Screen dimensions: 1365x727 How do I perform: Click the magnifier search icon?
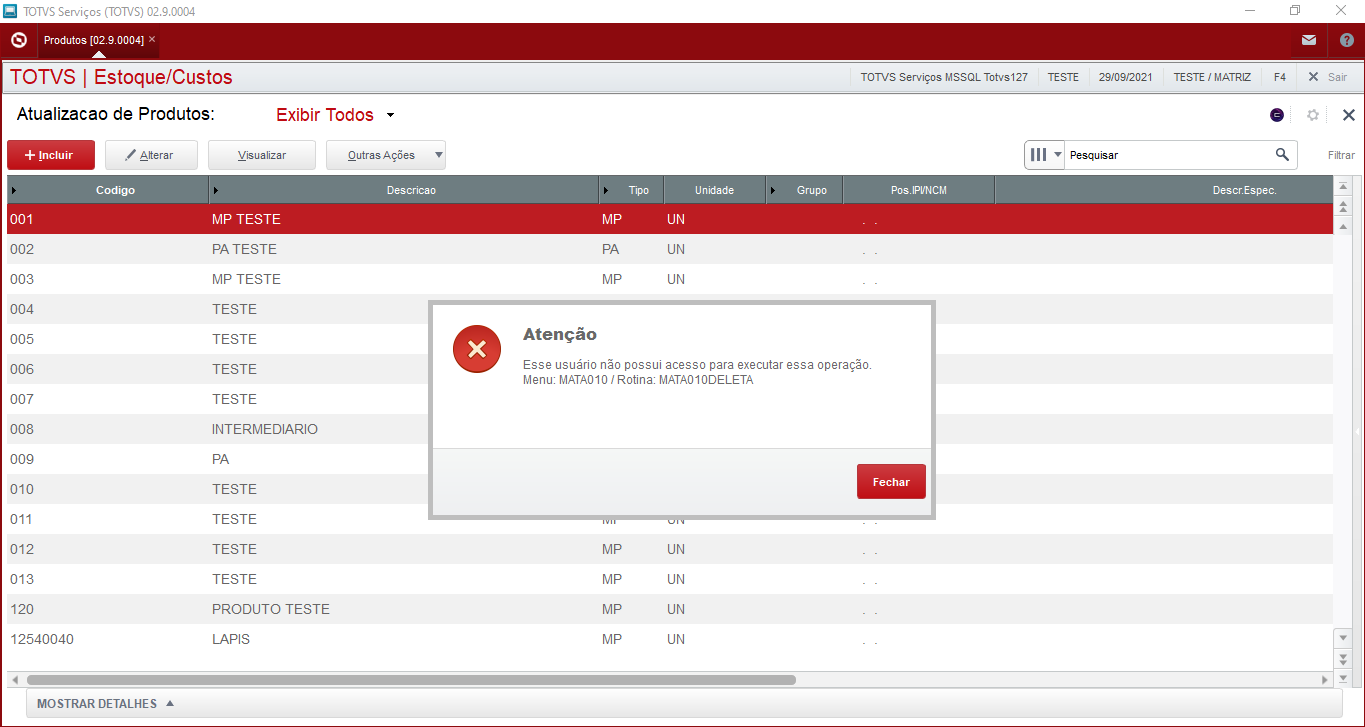[1282, 155]
